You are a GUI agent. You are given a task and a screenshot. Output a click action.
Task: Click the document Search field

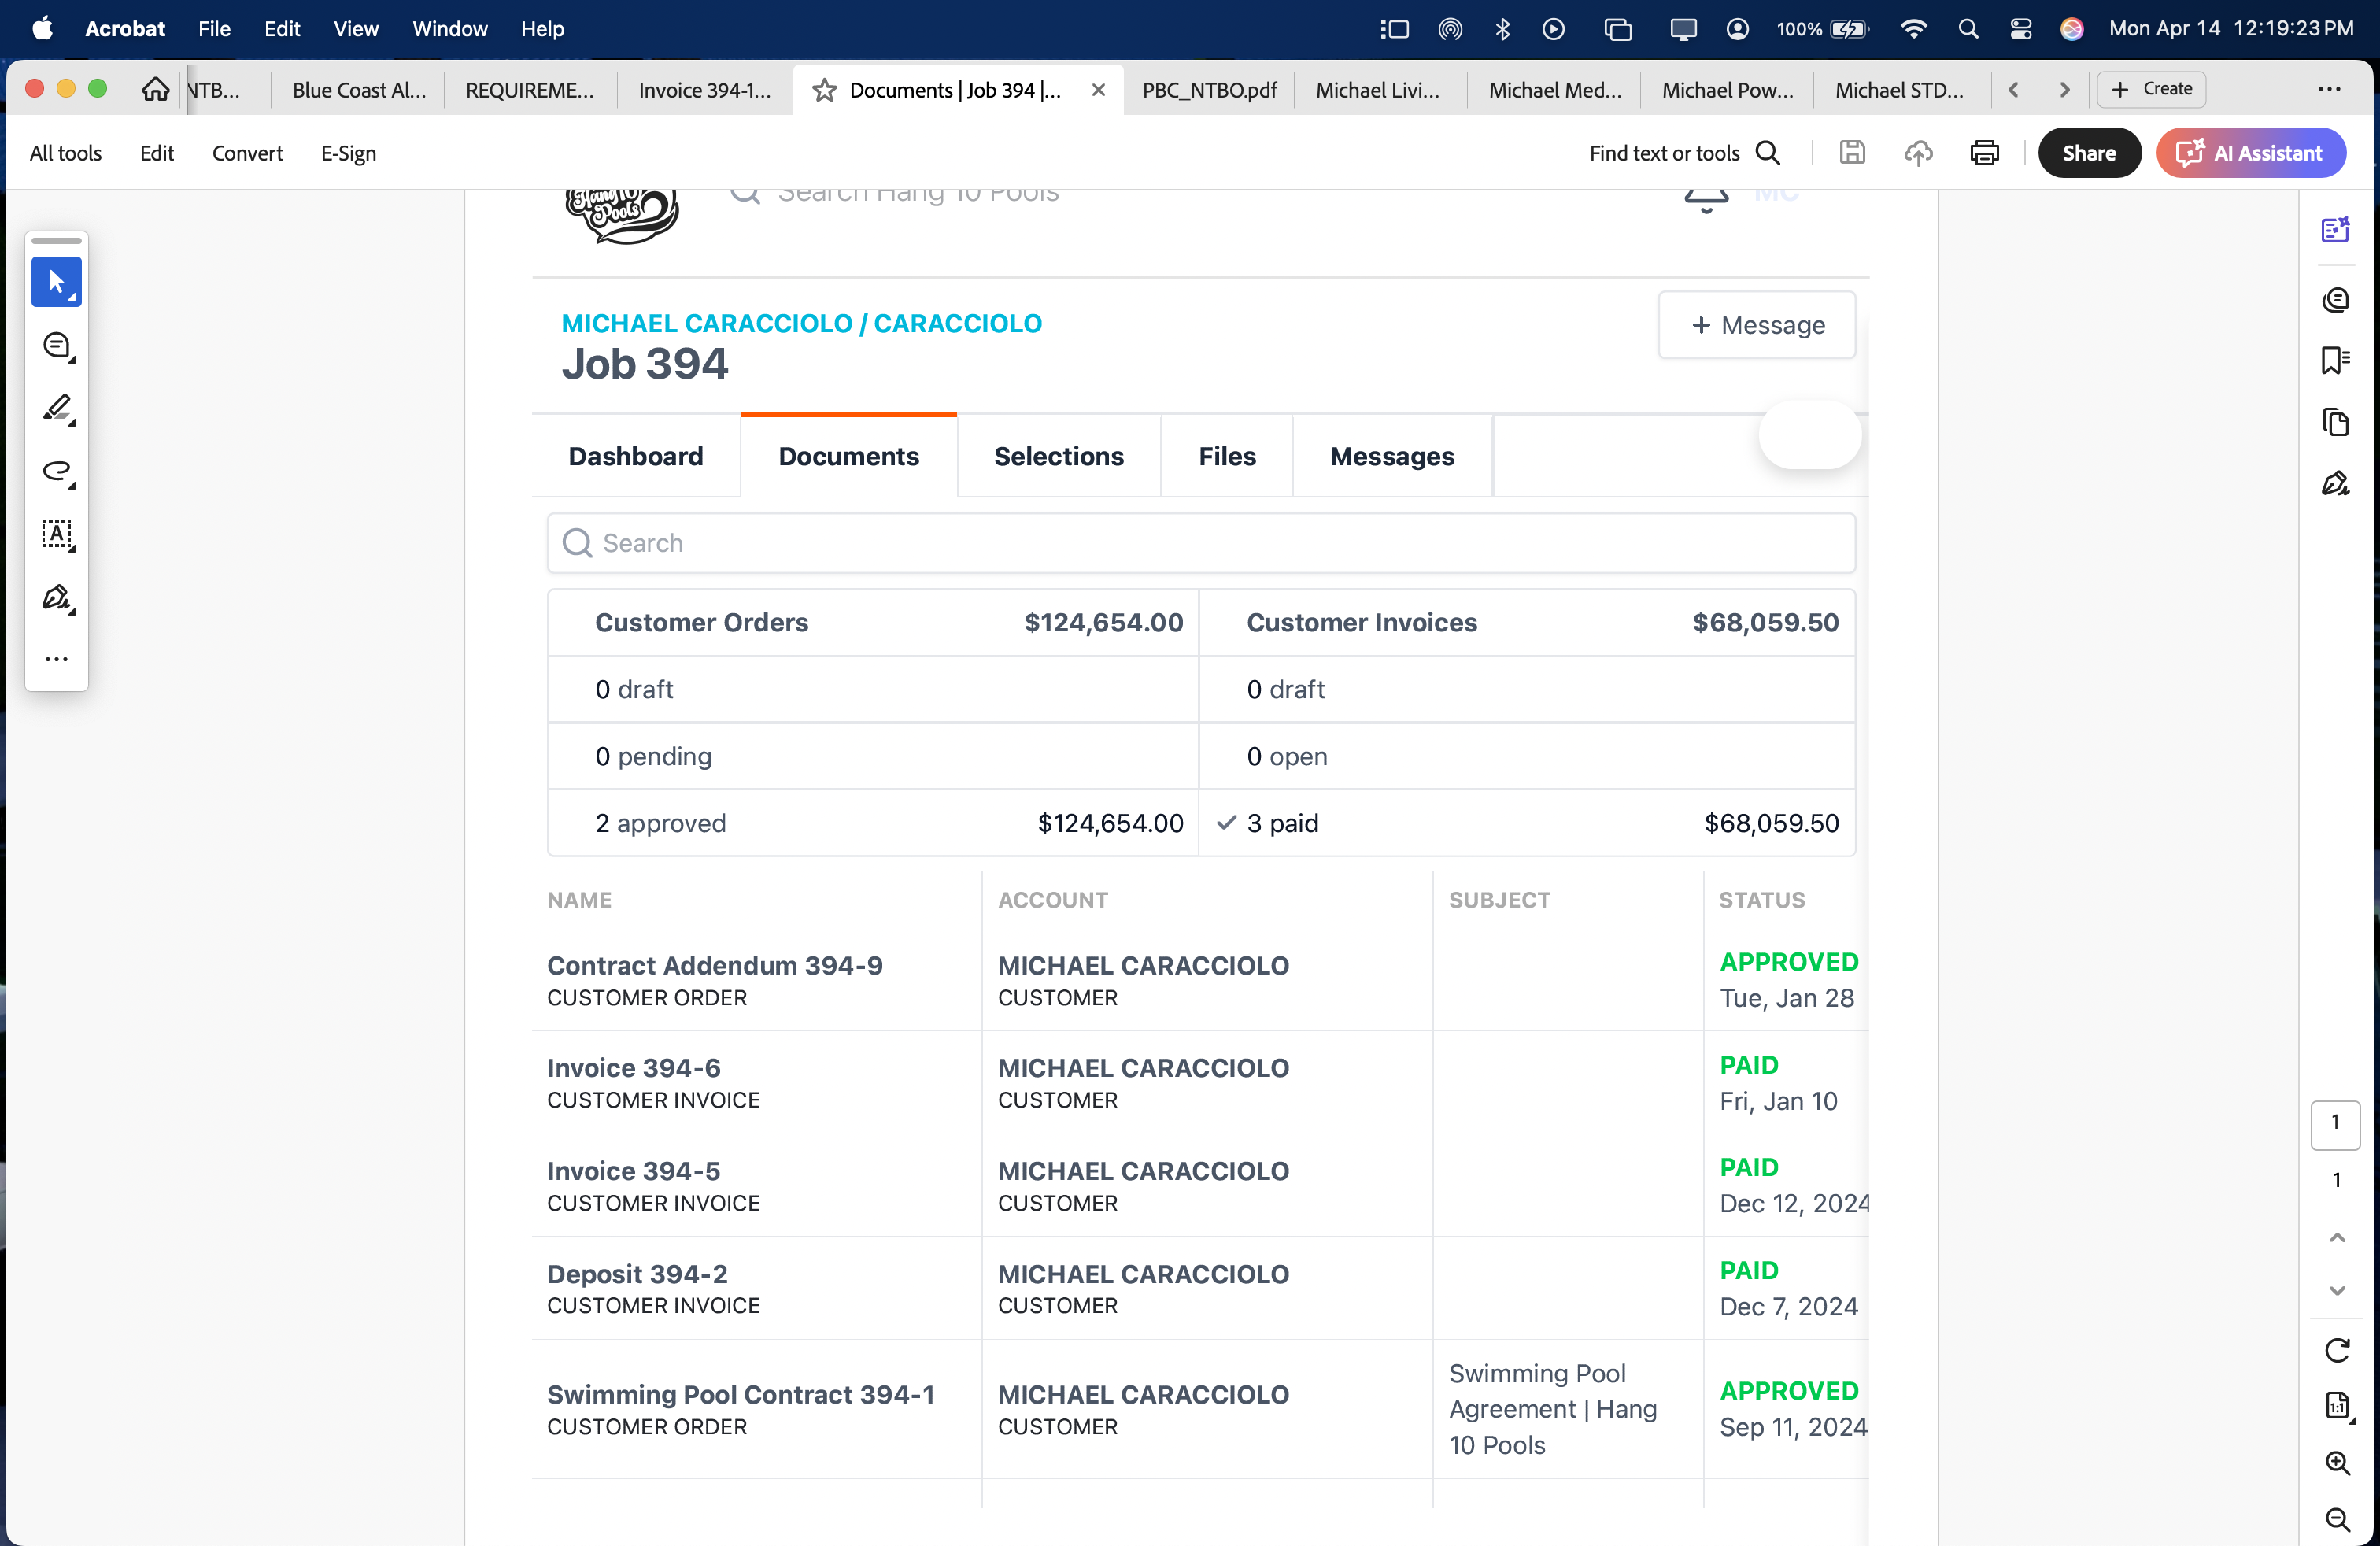coord(1201,543)
